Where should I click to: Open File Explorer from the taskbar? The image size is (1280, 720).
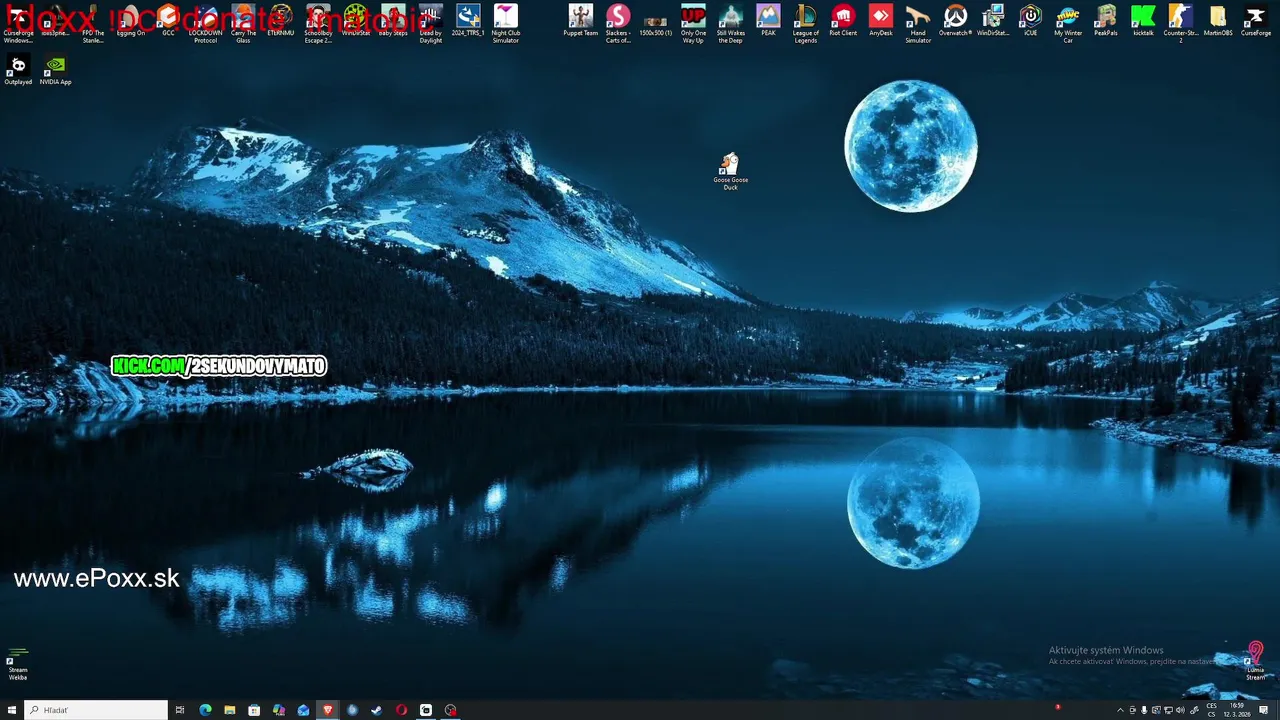point(229,710)
